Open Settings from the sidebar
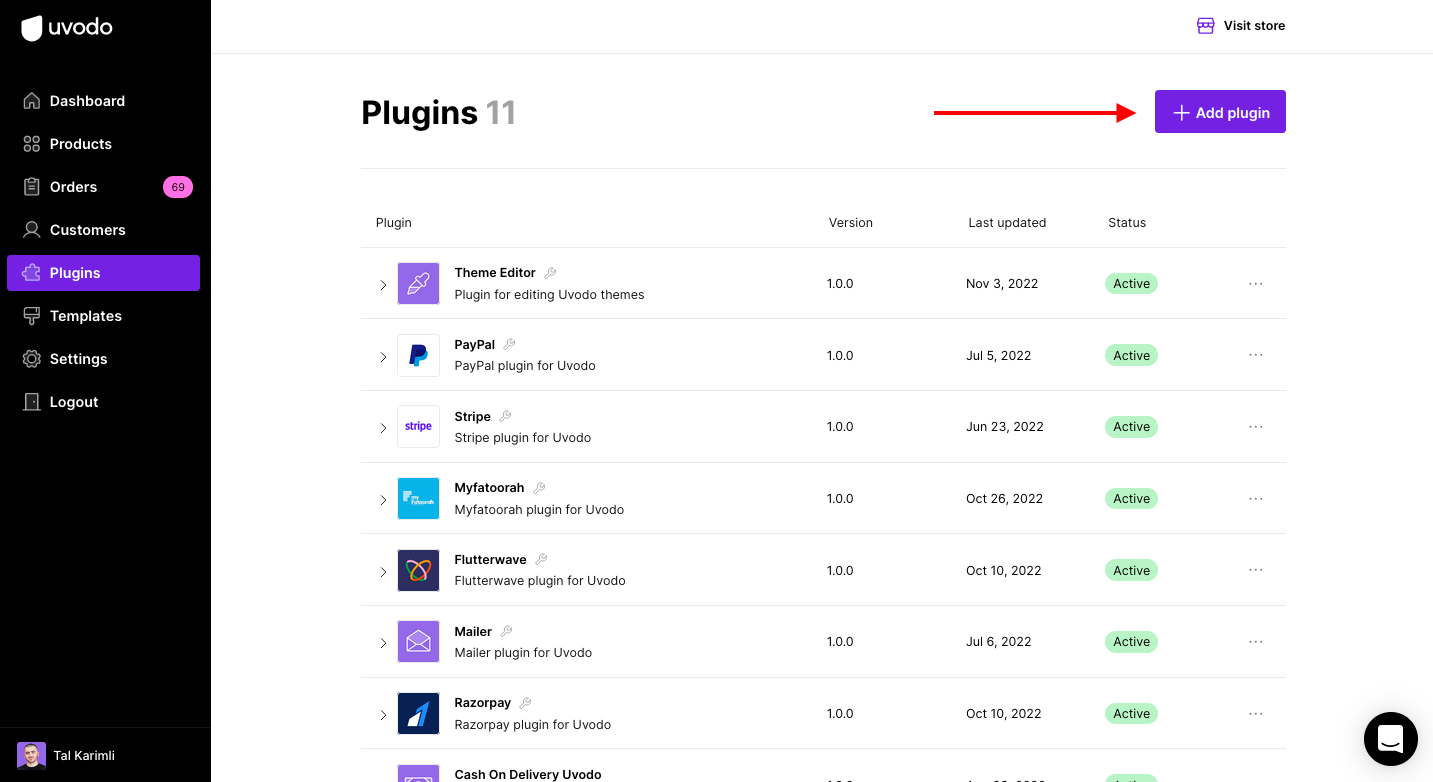The image size is (1433, 782). pyautogui.click(x=103, y=359)
